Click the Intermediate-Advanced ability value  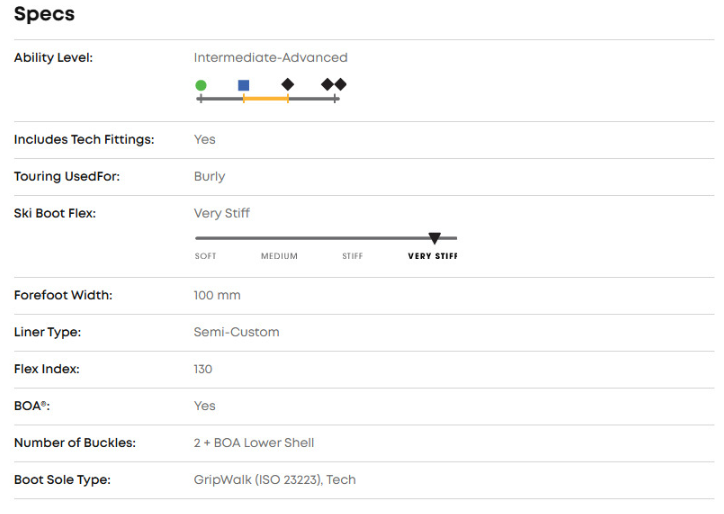point(270,58)
